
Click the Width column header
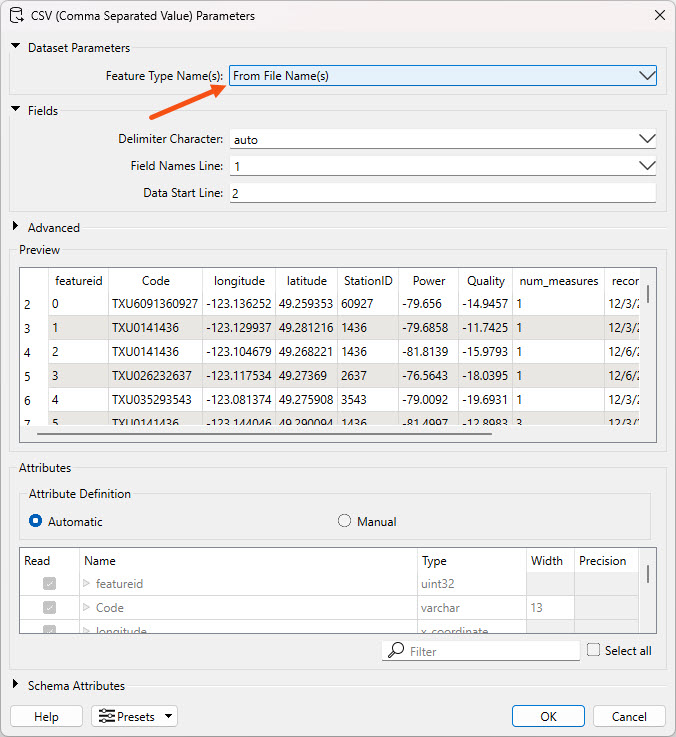pyautogui.click(x=550, y=560)
